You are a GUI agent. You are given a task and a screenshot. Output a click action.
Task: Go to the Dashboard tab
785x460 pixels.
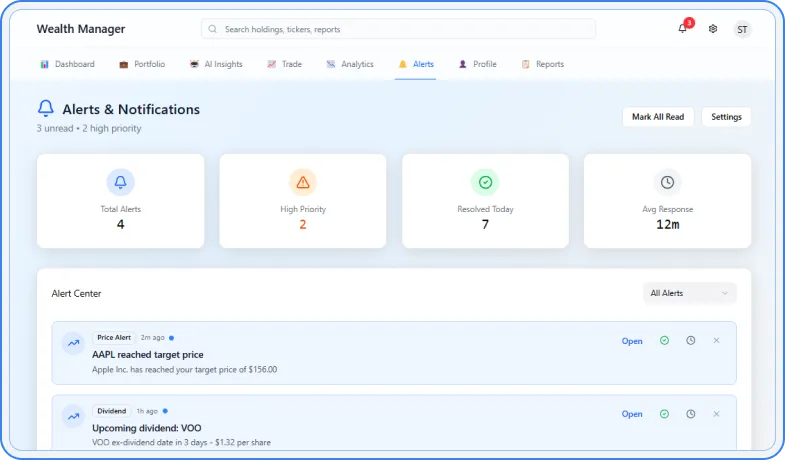67,64
